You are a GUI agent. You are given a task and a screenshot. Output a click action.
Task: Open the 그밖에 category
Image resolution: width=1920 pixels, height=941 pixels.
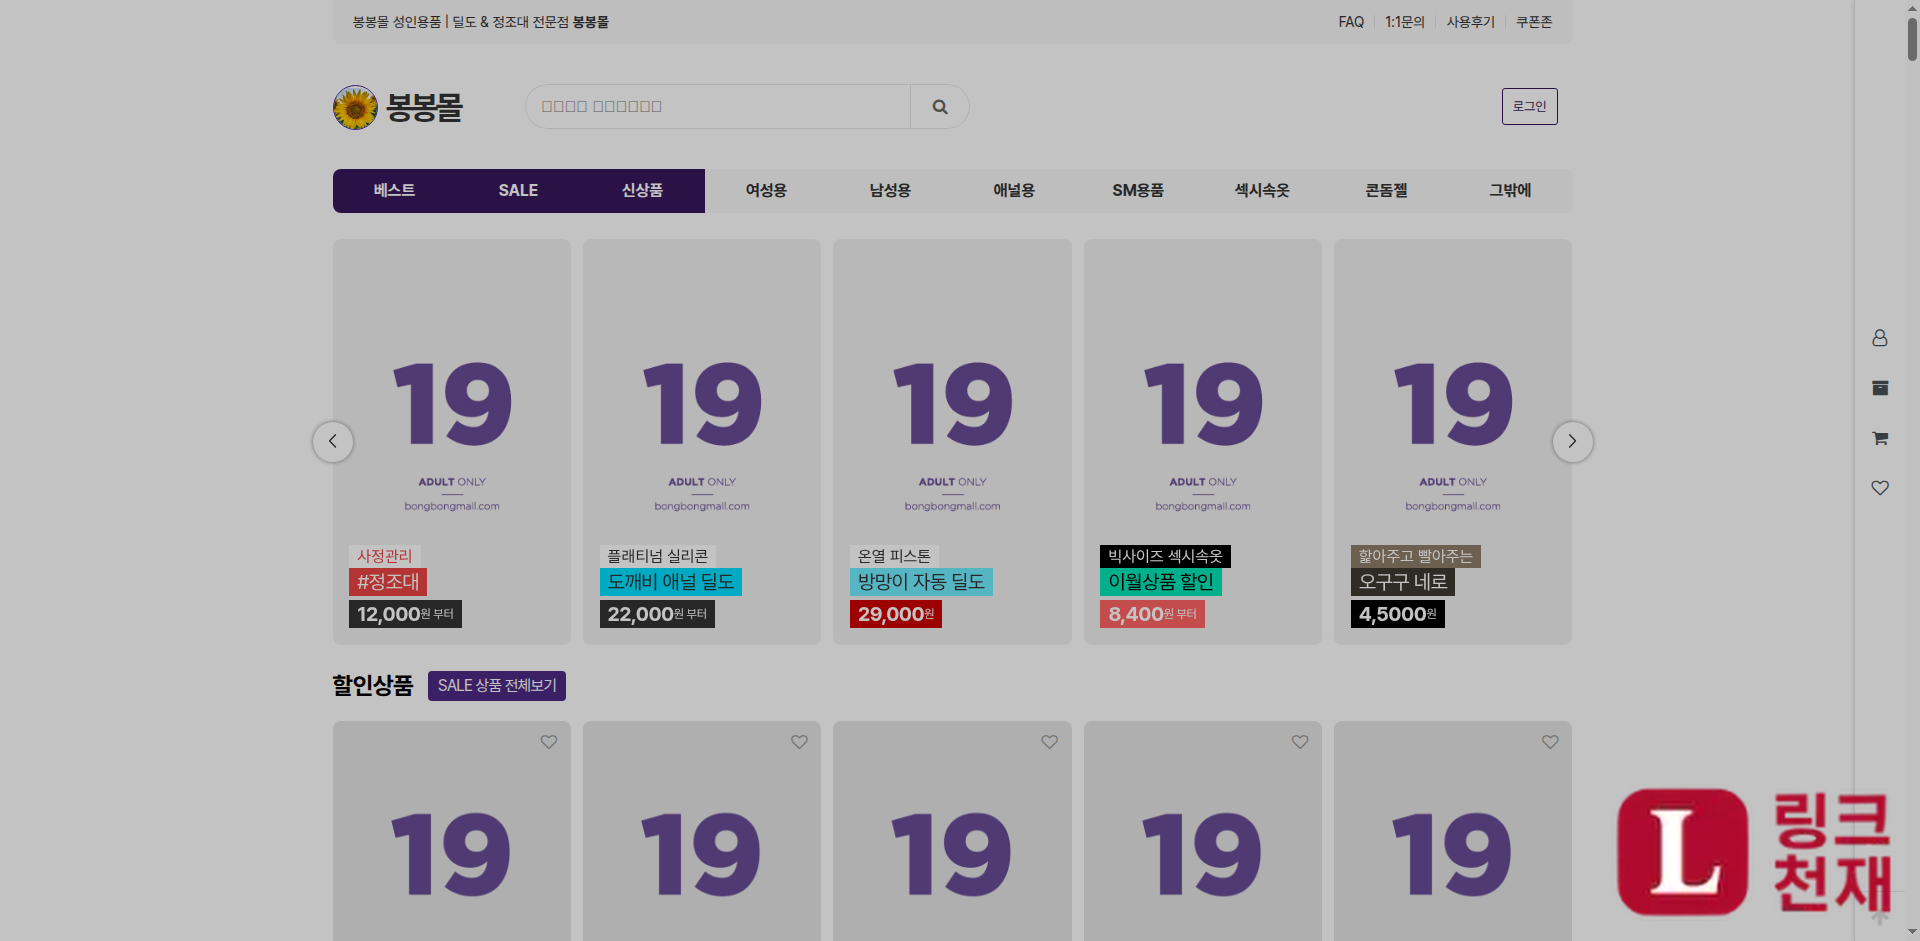pos(1510,191)
